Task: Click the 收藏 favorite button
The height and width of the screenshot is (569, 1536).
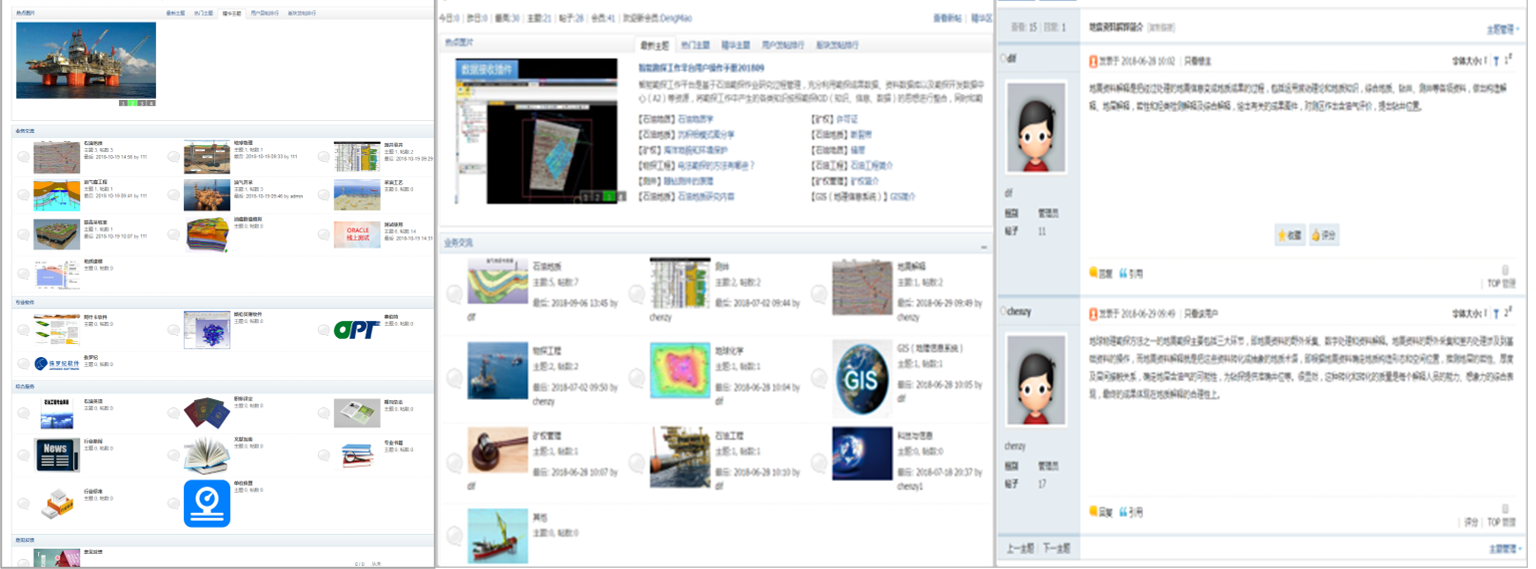Action: 1289,235
